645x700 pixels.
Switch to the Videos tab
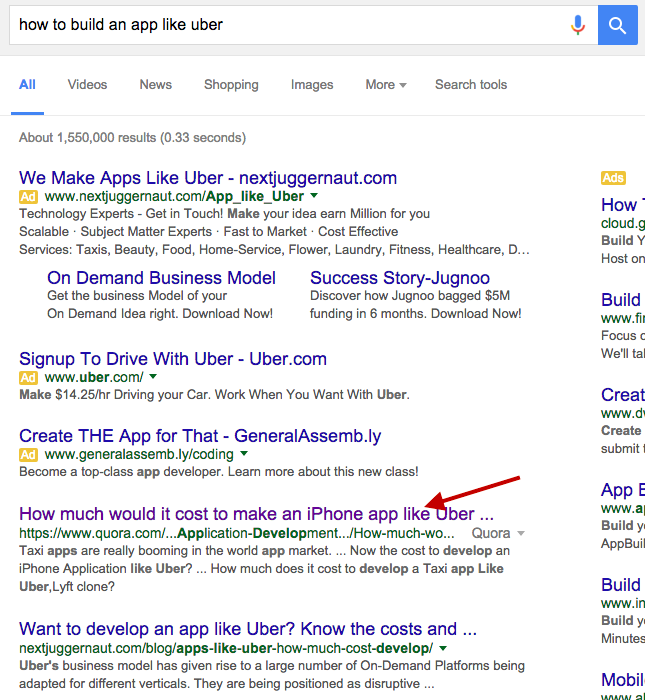[87, 84]
